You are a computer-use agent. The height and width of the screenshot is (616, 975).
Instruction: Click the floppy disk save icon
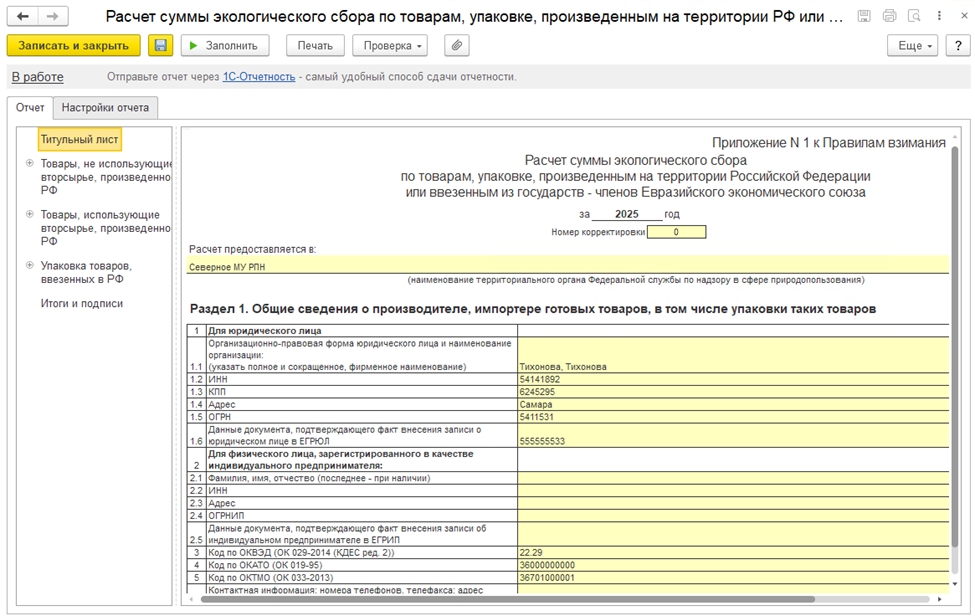(160, 45)
